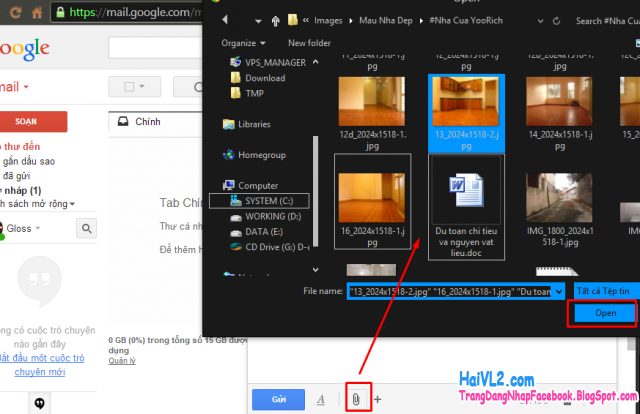
Task: Click Mau Nha Dep in breadcrumb path
Action: pyautogui.click(x=386, y=21)
